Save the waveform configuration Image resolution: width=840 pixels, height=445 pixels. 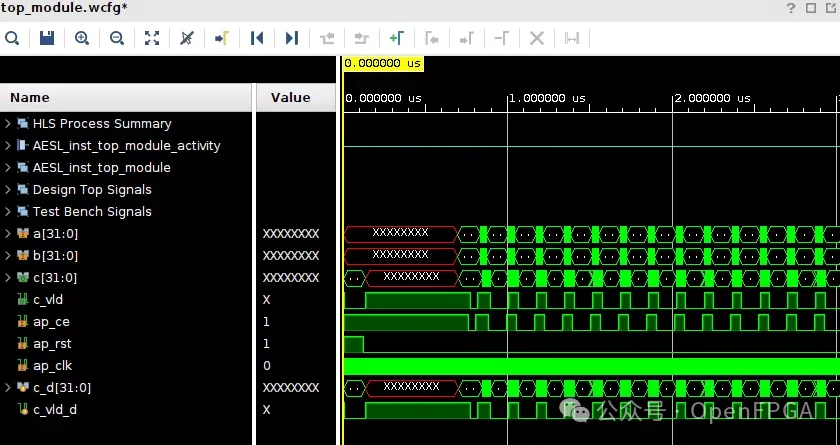[x=47, y=38]
